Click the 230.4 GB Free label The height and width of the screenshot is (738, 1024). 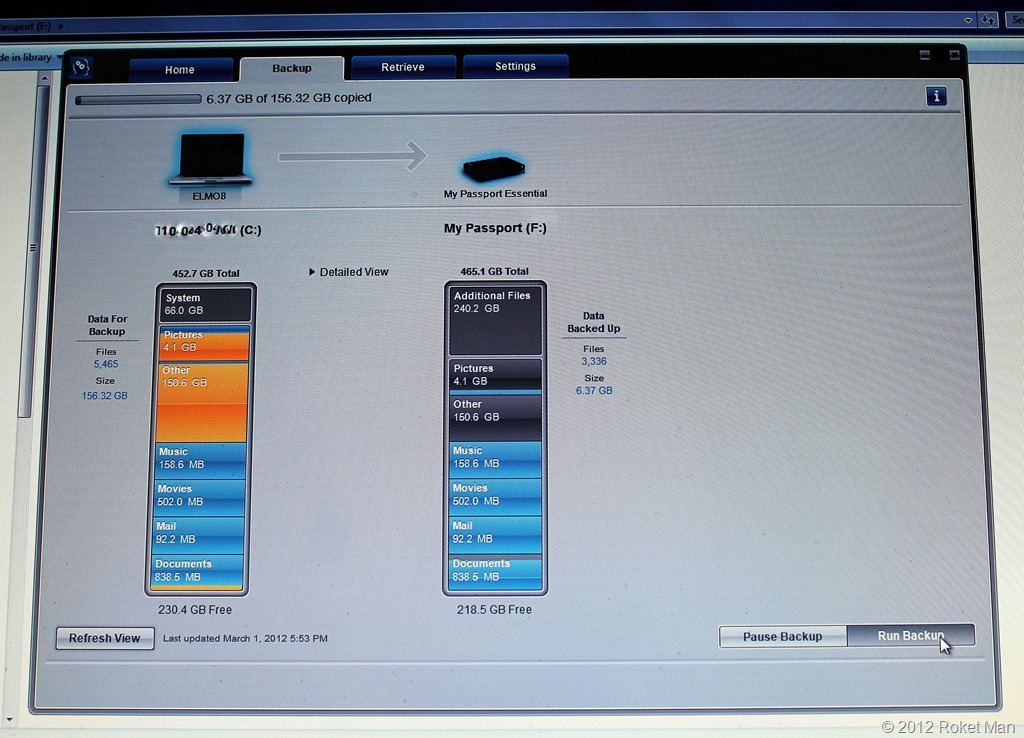195,609
